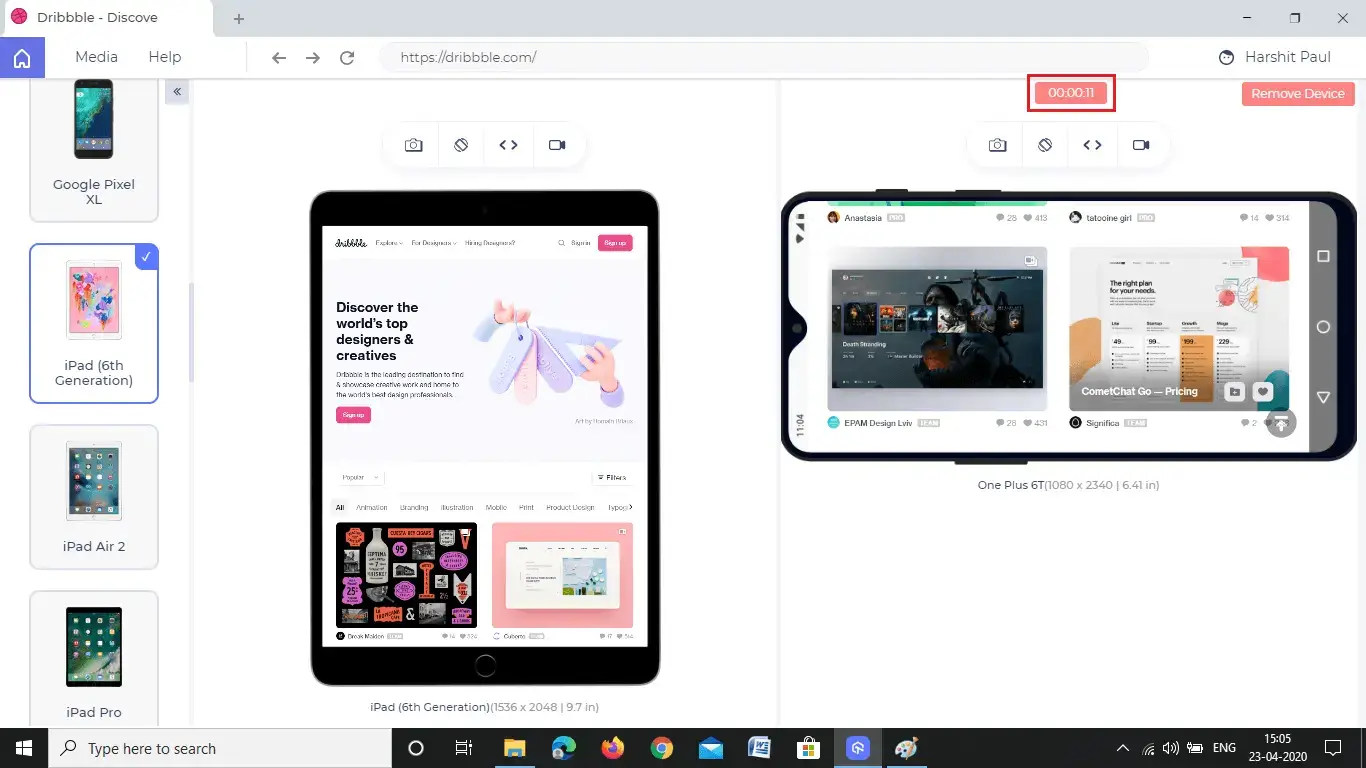Take screenshot of the iPad device
1366x768 pixels.
[413, 145]
